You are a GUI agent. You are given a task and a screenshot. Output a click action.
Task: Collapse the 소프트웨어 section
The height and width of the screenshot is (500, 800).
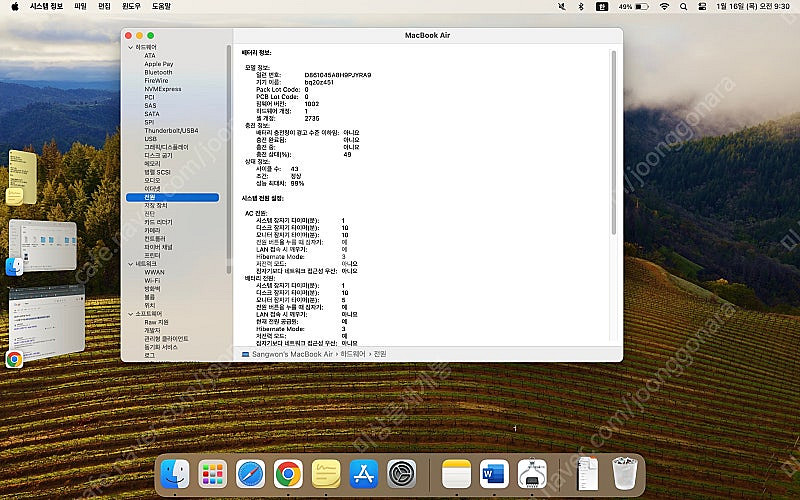click(x=131, y=314)
